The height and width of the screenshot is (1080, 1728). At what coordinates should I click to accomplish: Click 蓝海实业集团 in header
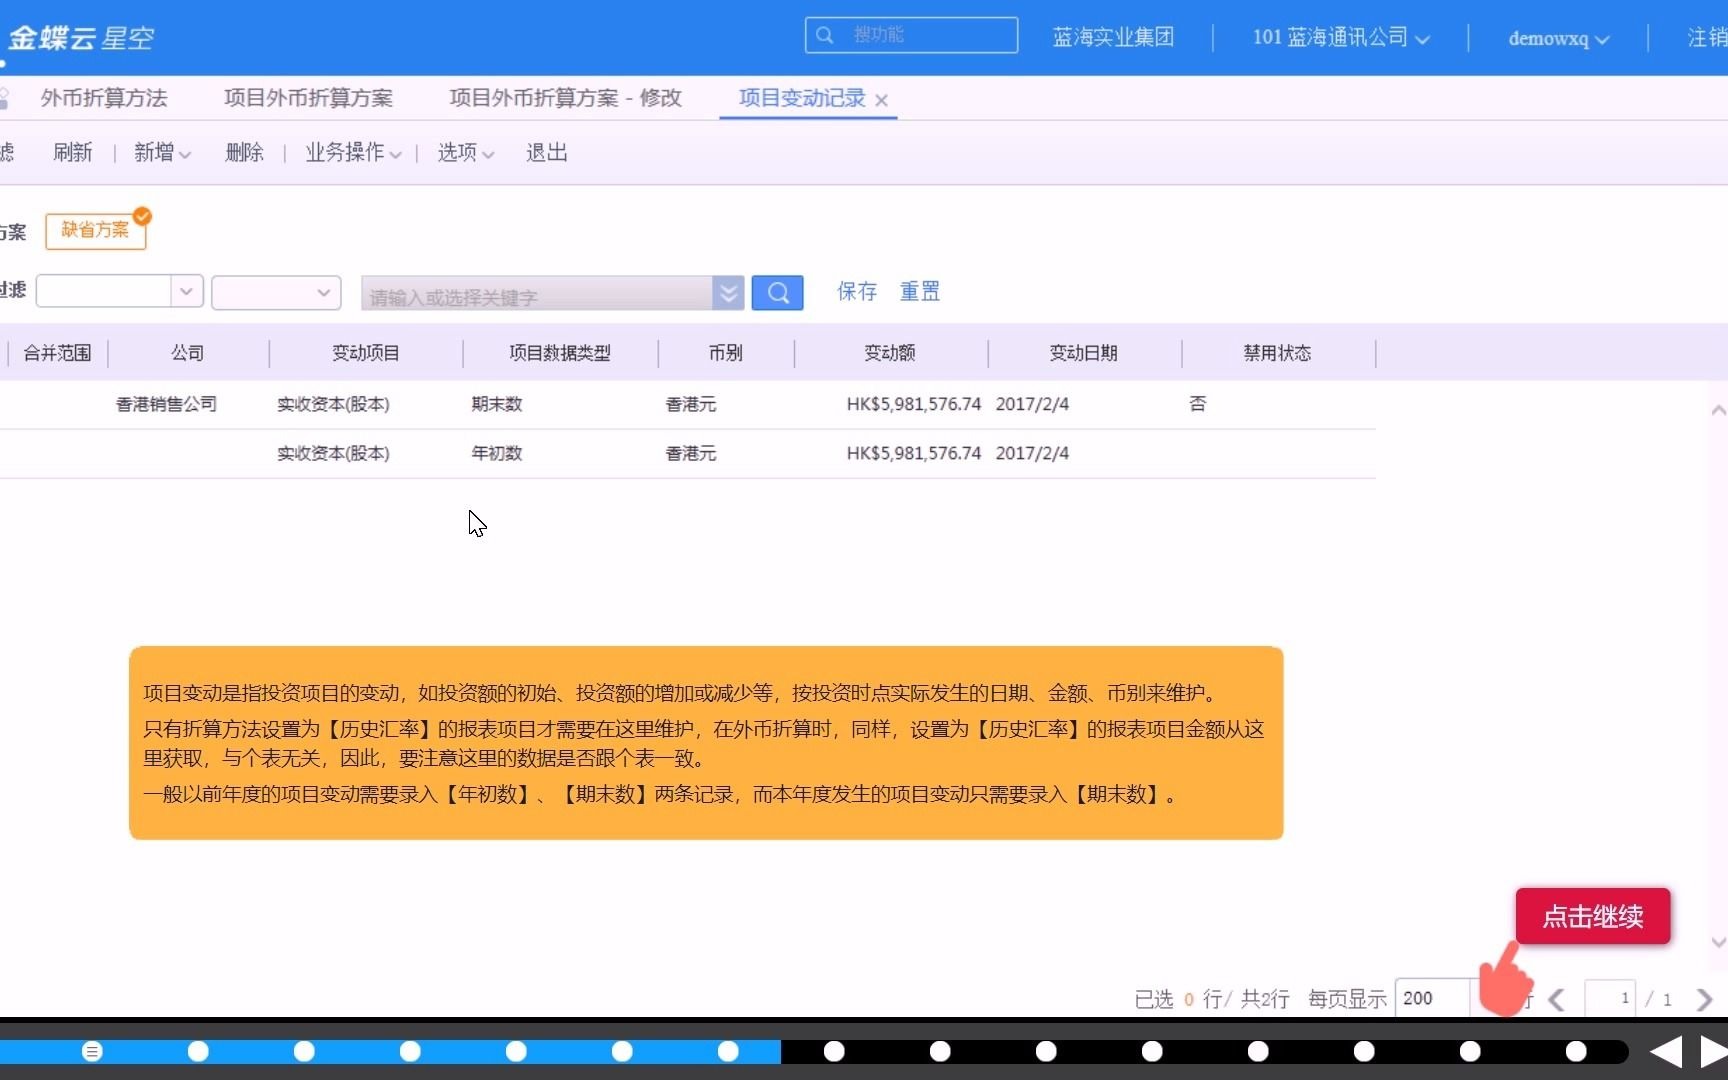(x=1113, y=37)
